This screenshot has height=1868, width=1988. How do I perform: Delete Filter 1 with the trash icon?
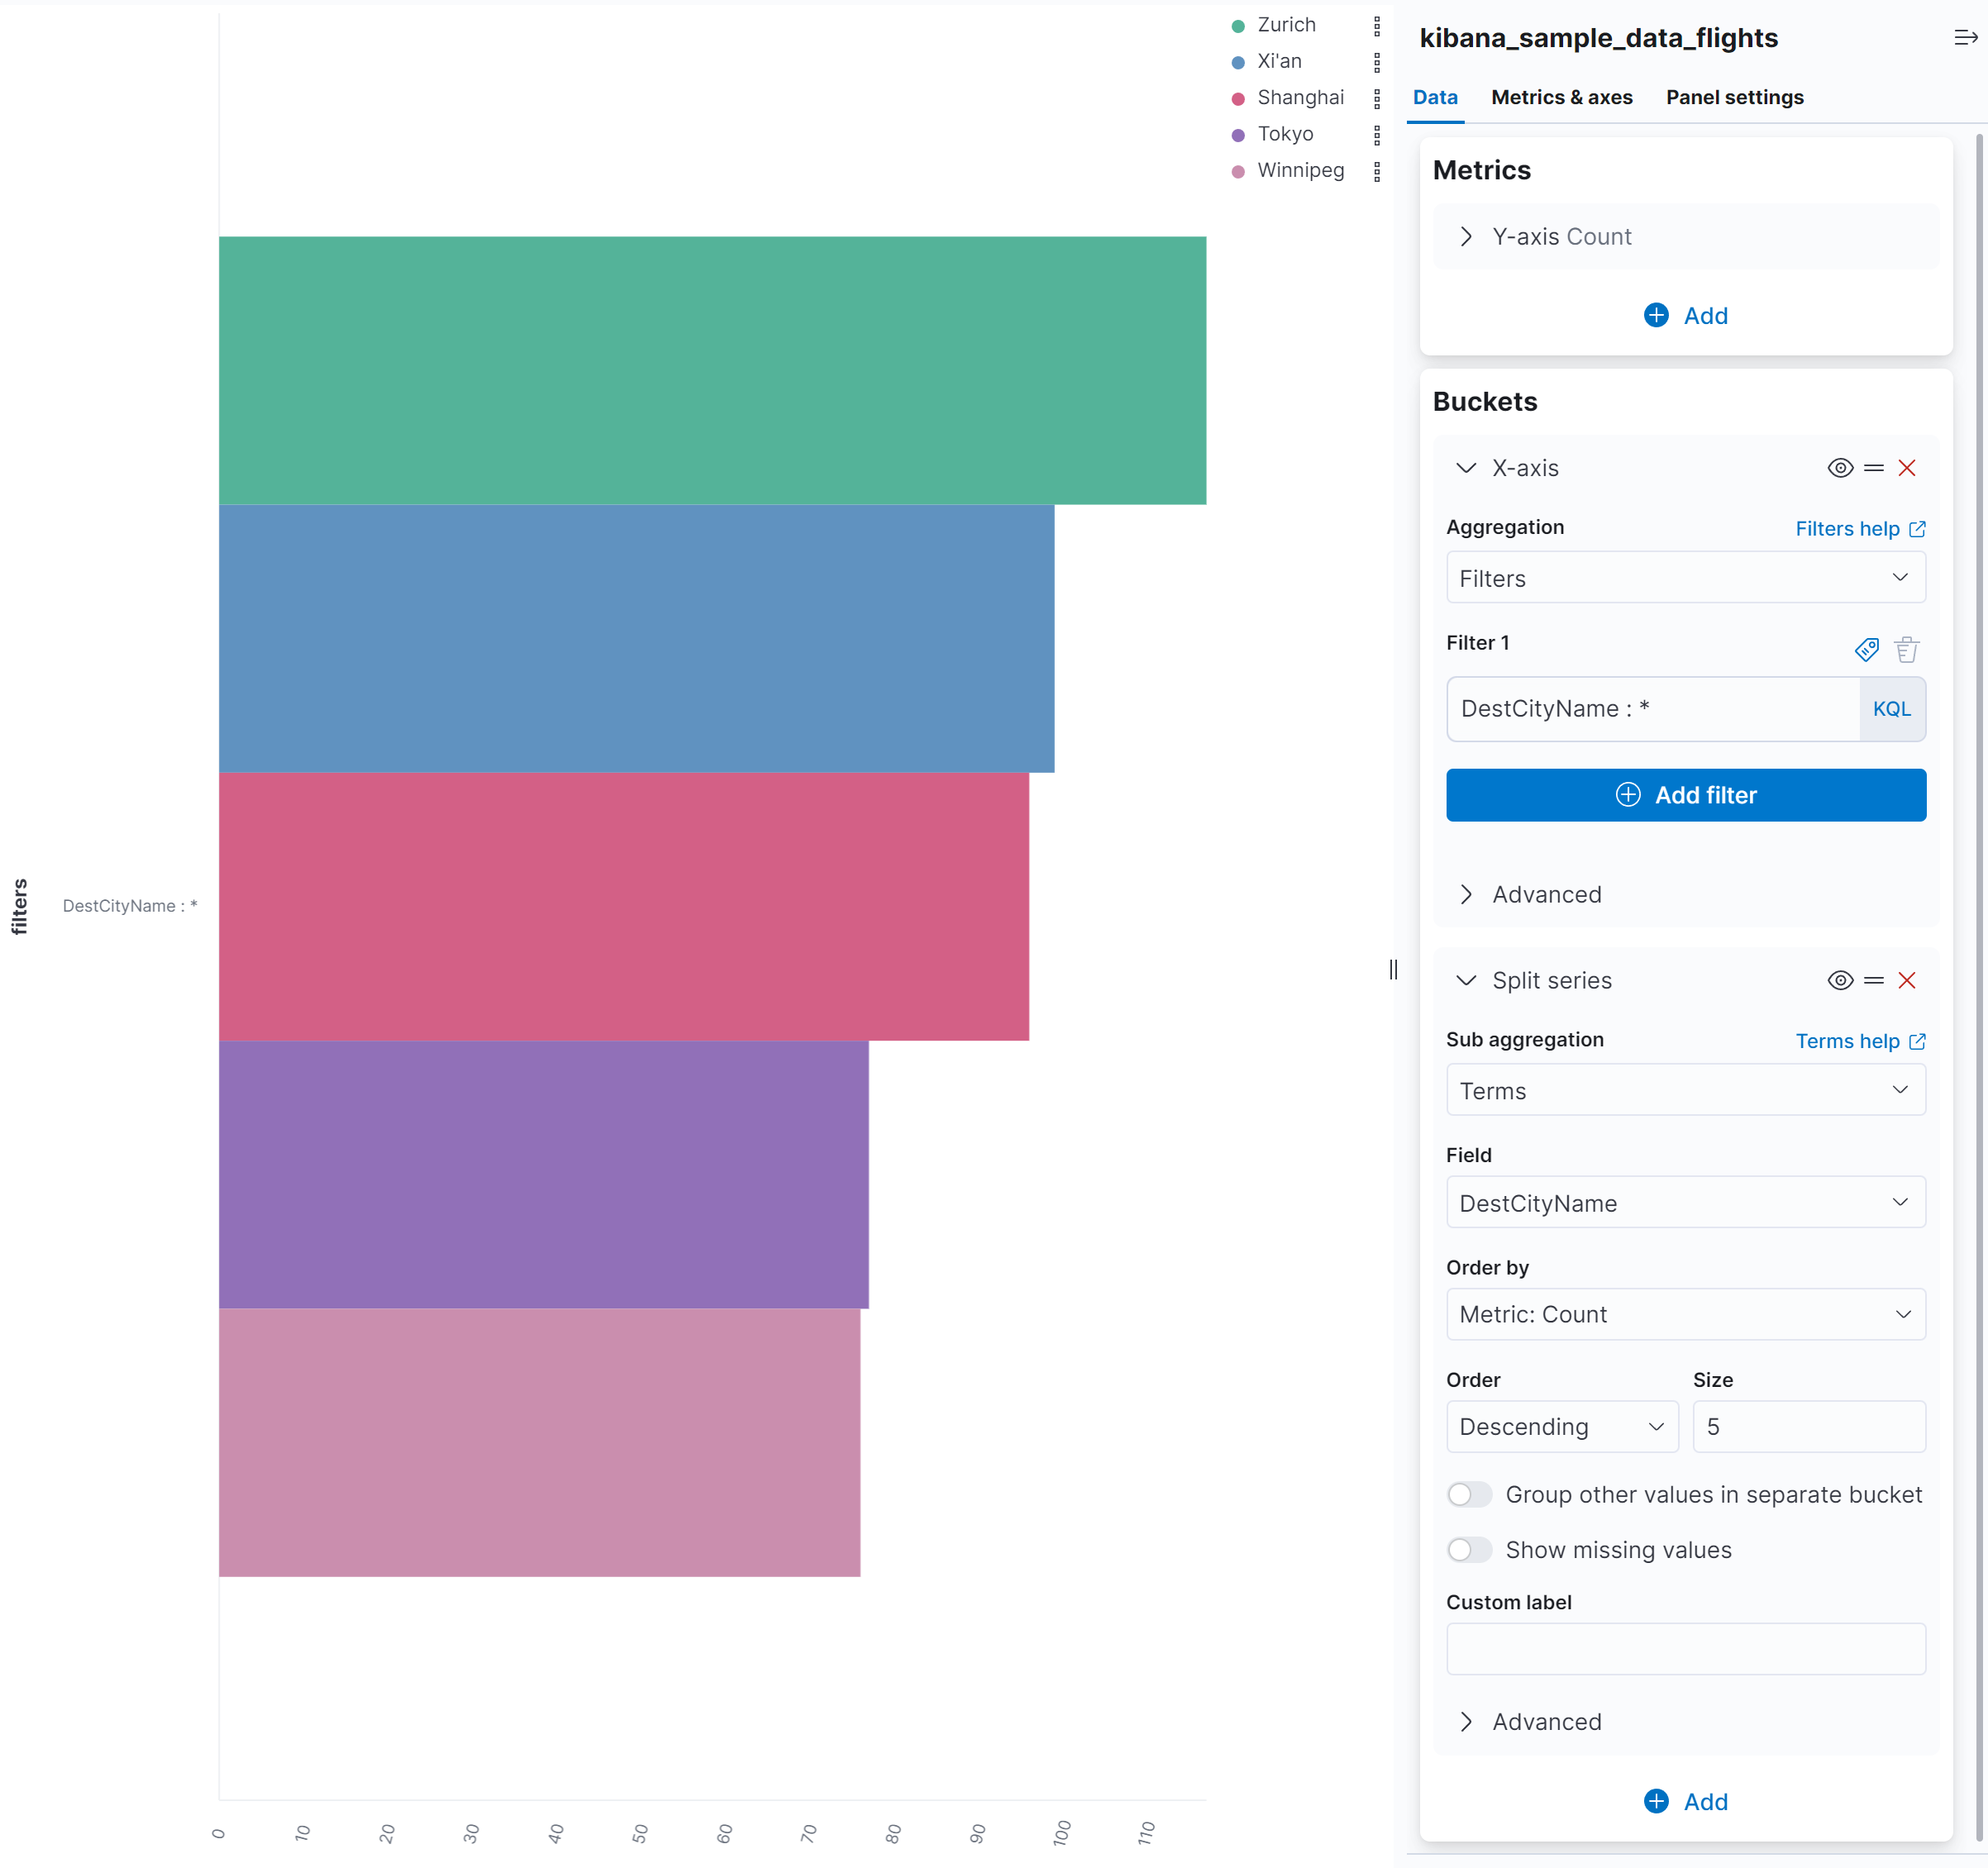1906,650
